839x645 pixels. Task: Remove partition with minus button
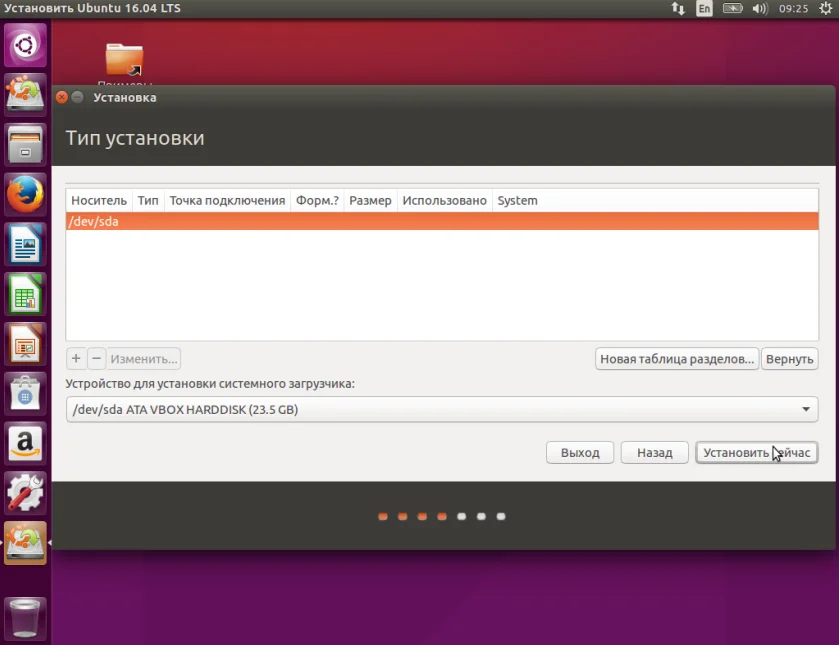click(96, 359)
